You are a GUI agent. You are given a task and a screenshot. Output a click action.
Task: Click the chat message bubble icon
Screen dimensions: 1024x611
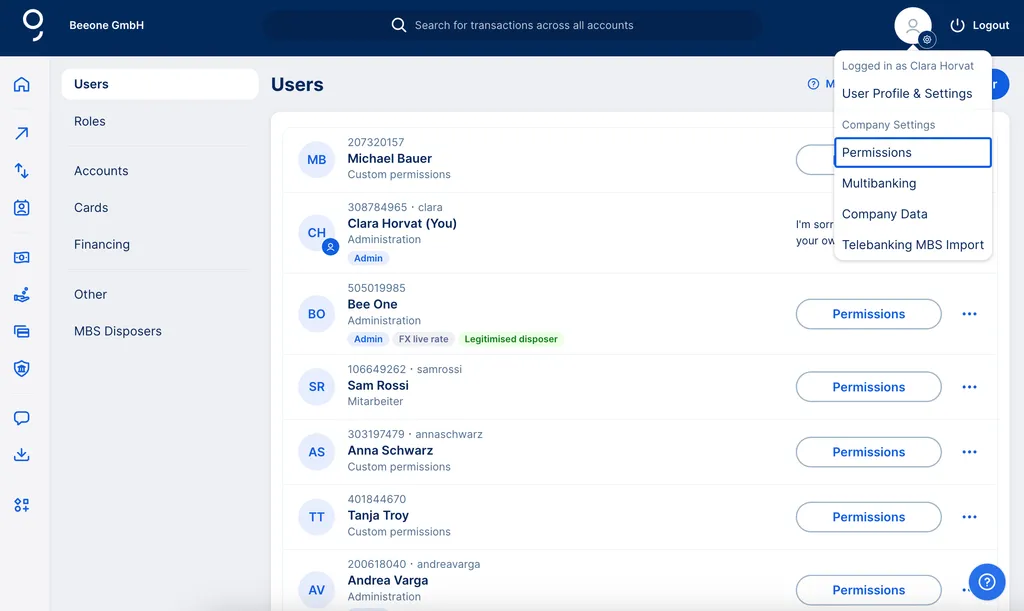point(21,418)
